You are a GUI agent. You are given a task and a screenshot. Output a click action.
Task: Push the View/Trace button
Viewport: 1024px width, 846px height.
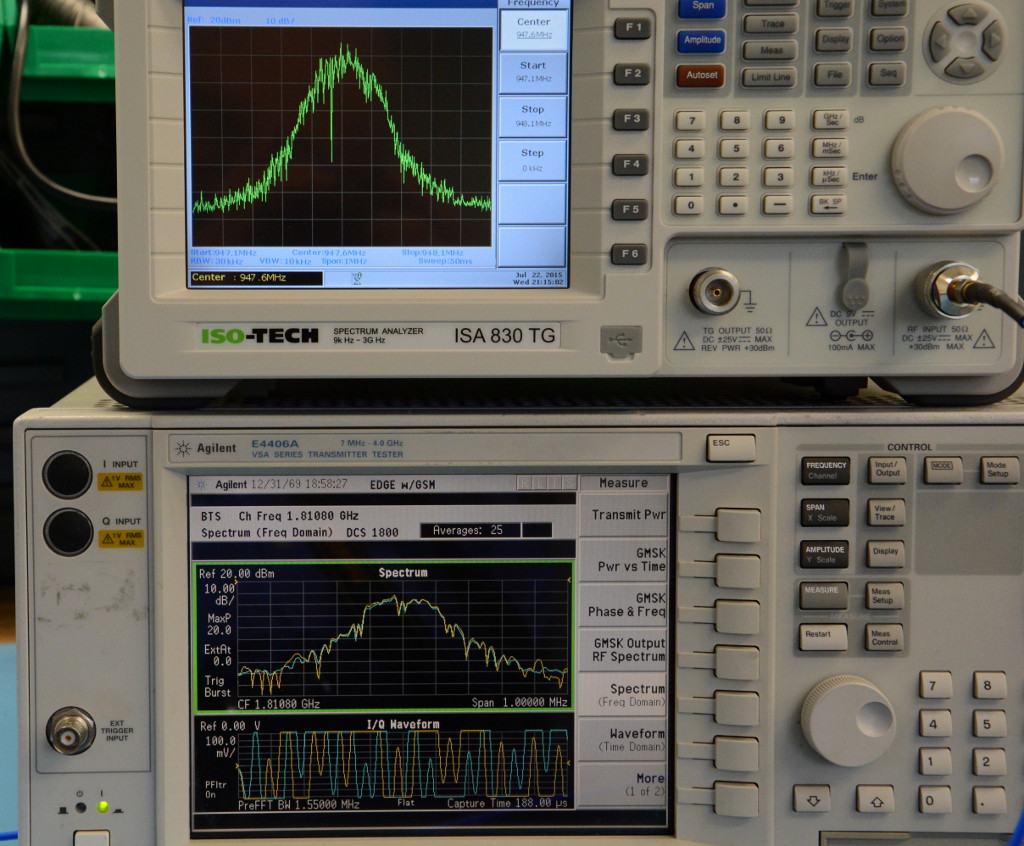pyautogui.click(x=886, y=512)
